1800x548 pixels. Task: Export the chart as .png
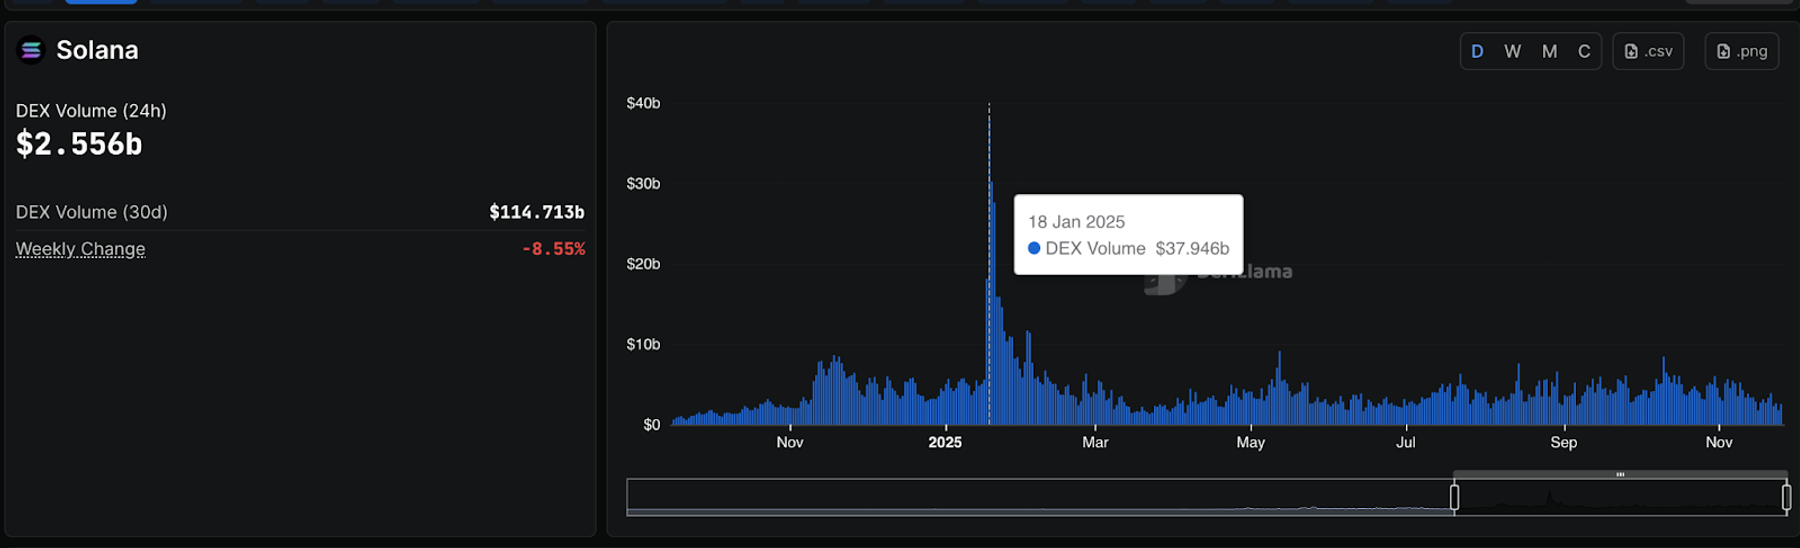[1741, 51]
